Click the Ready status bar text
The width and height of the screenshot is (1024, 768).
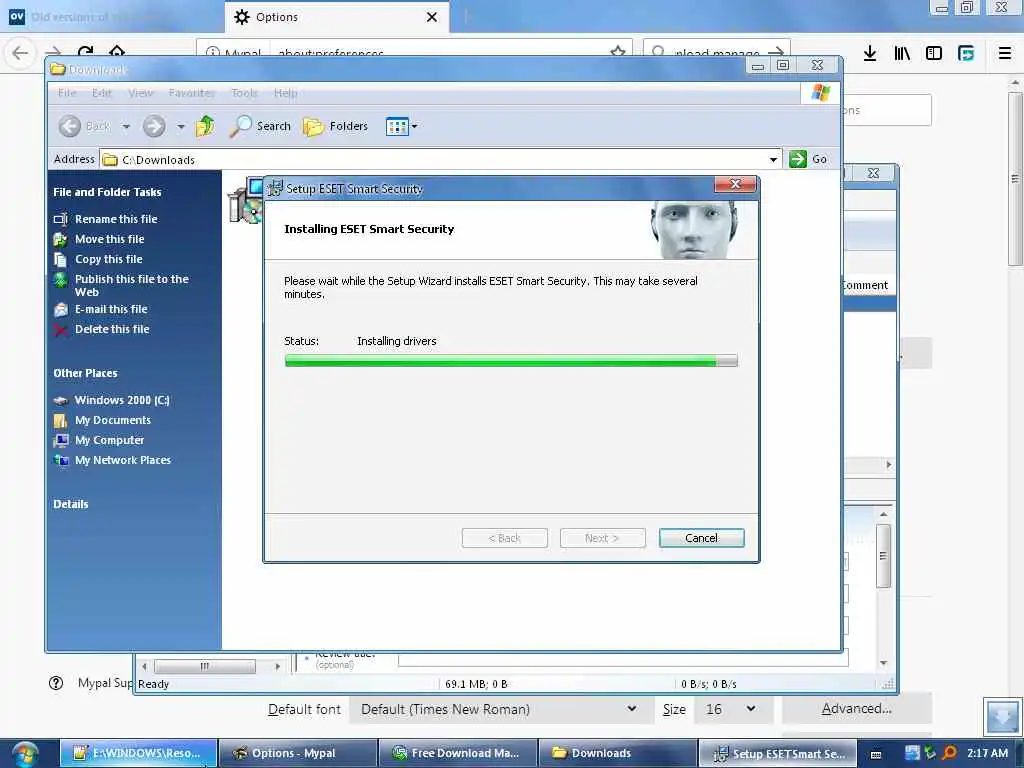[x=153, y=684]
